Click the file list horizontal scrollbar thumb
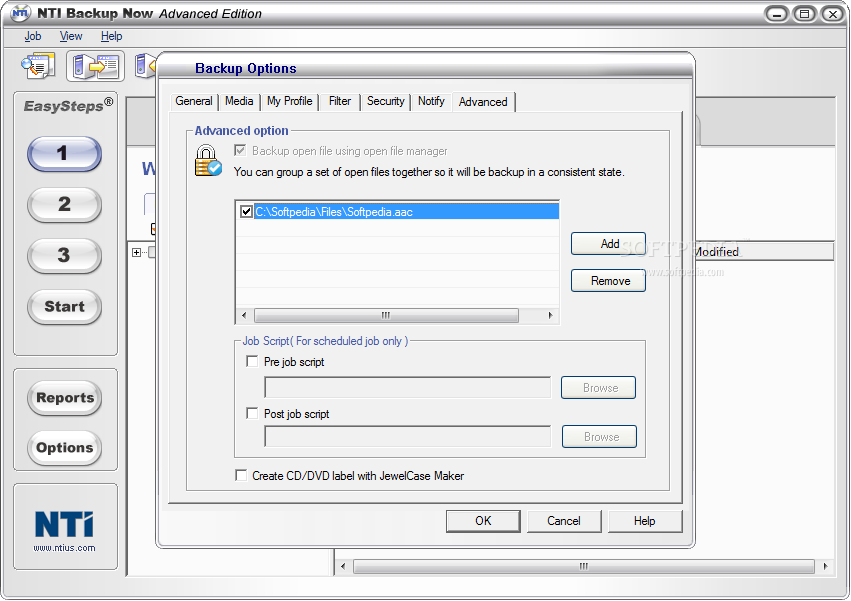The image size is (851, 601). coord(386,315)
